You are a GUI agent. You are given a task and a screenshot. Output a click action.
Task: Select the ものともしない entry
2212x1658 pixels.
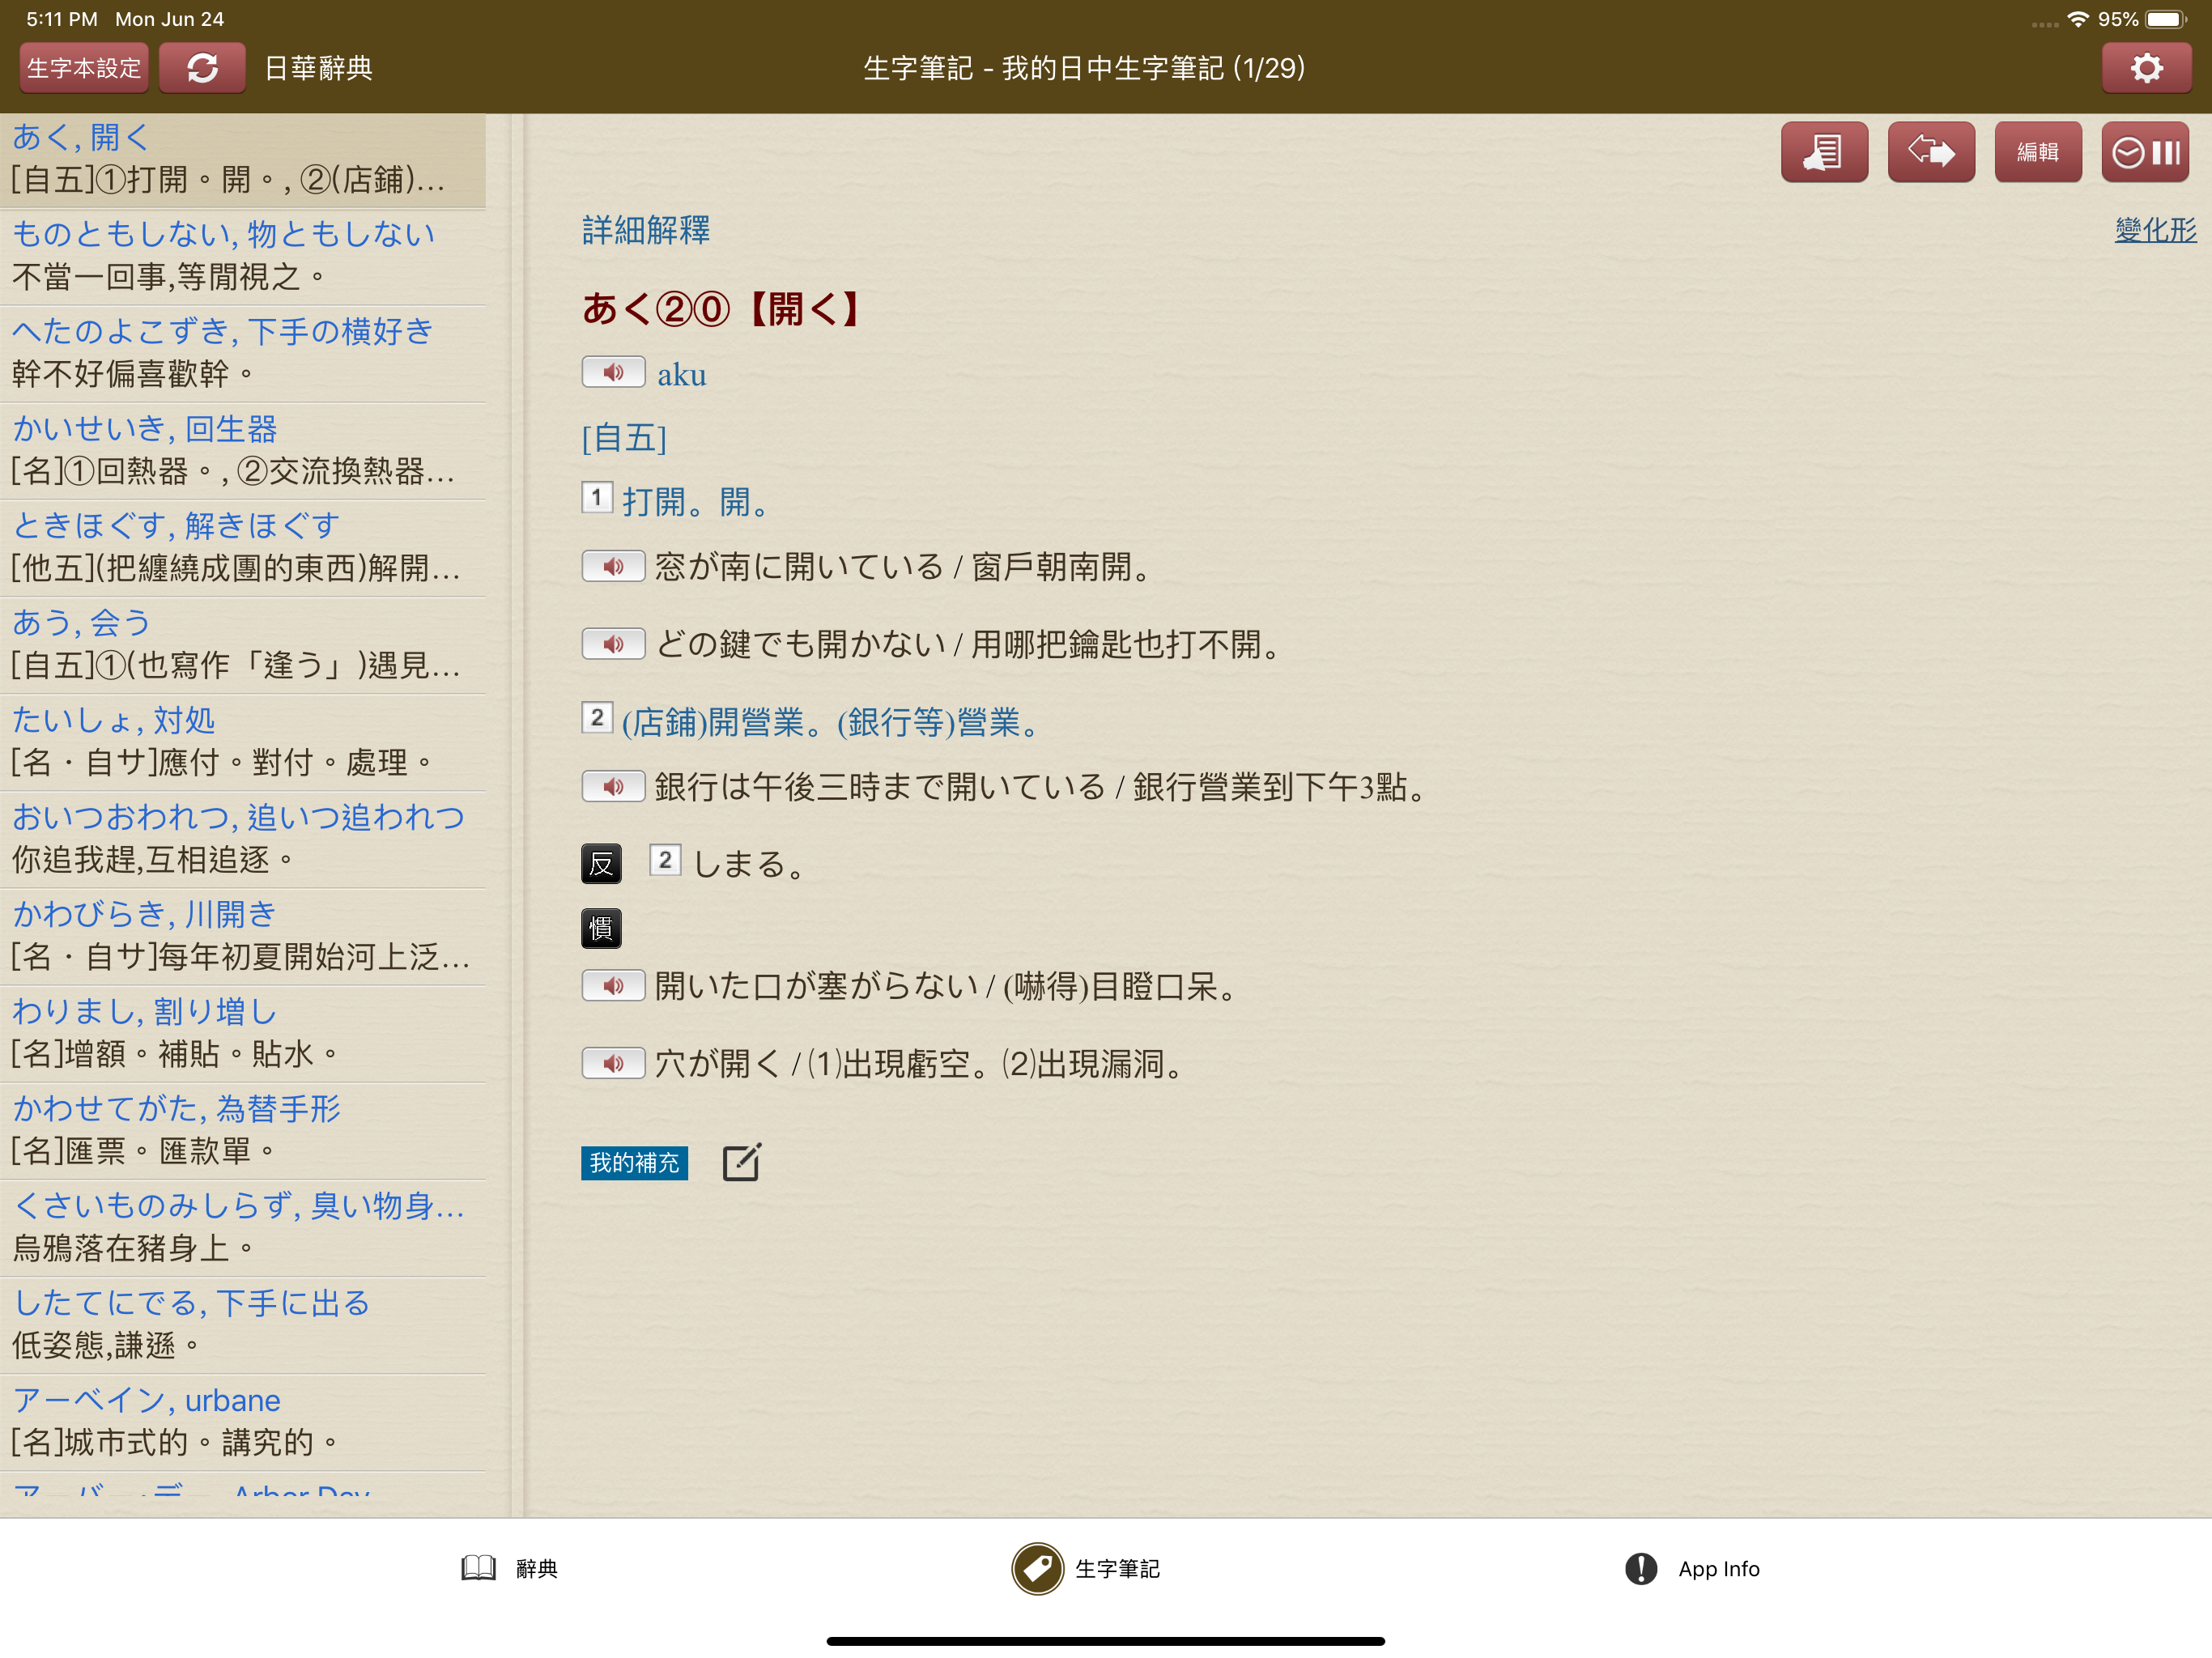click(243, 257)
